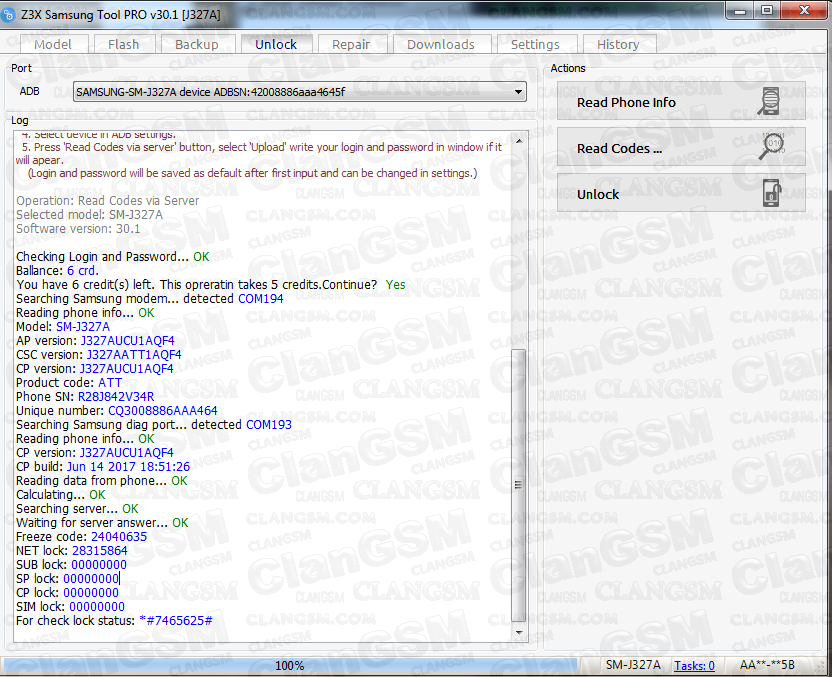Click the detected port COM194
The image size is (832, 677).
[261, 298]
